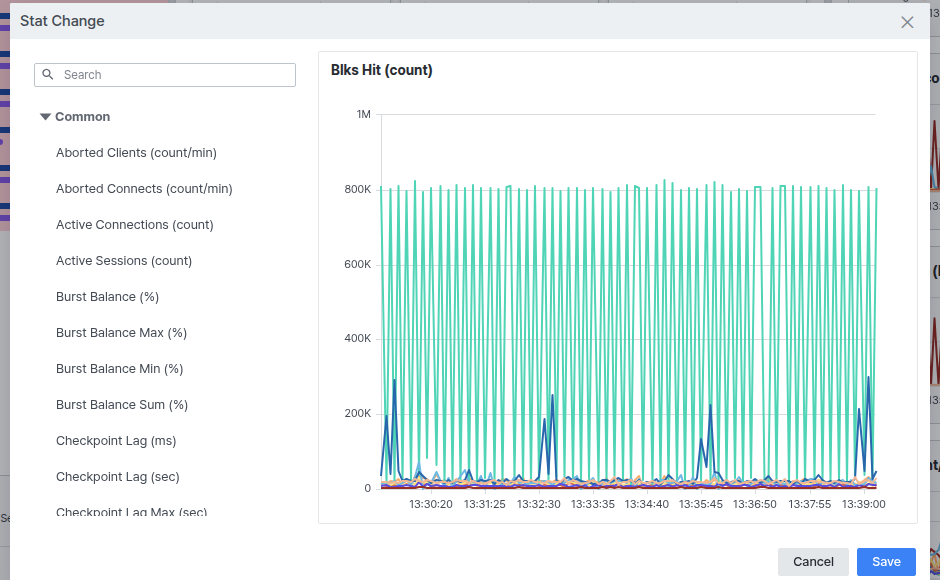Viewport: 940px width, 580px height.
Task: Pick Burst Balance Sum (%) item
Action: tap(122, 405)
